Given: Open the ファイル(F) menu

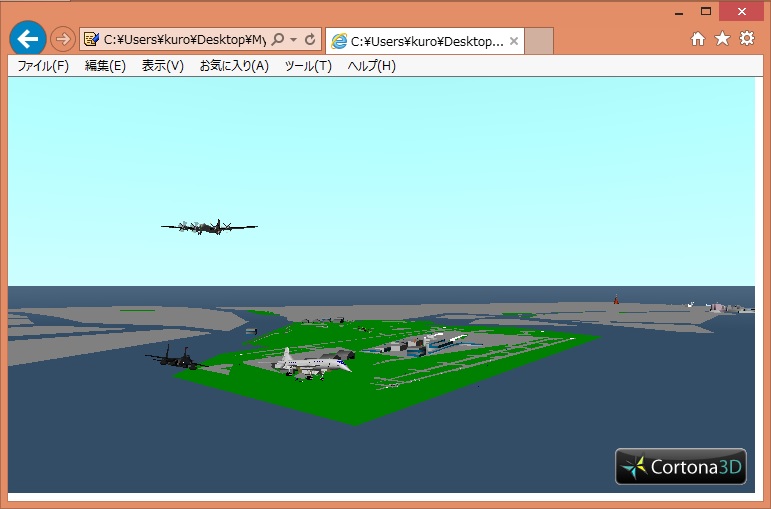Looking at the screenshot, I should (43, 66).
